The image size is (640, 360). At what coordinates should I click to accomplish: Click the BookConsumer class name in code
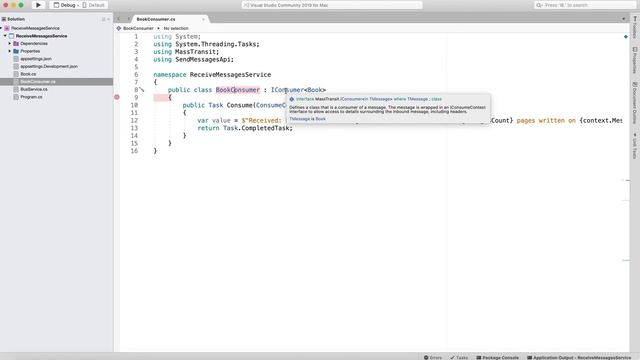(238, 90)
